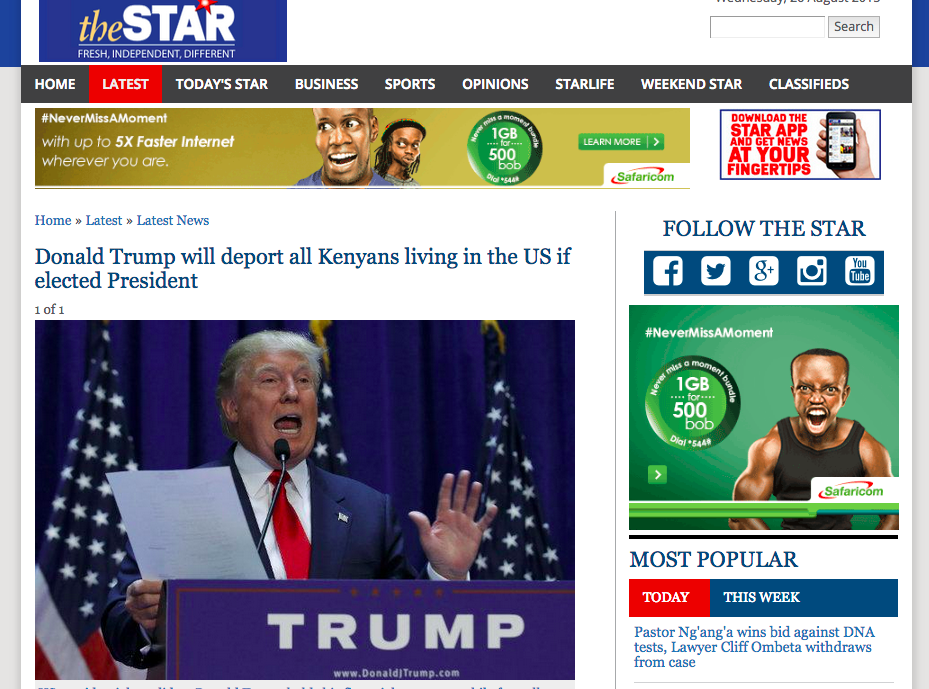Viewport: 929px width, 689px height.
Task: Open the STARLIFE section
Action: (585, 84)
